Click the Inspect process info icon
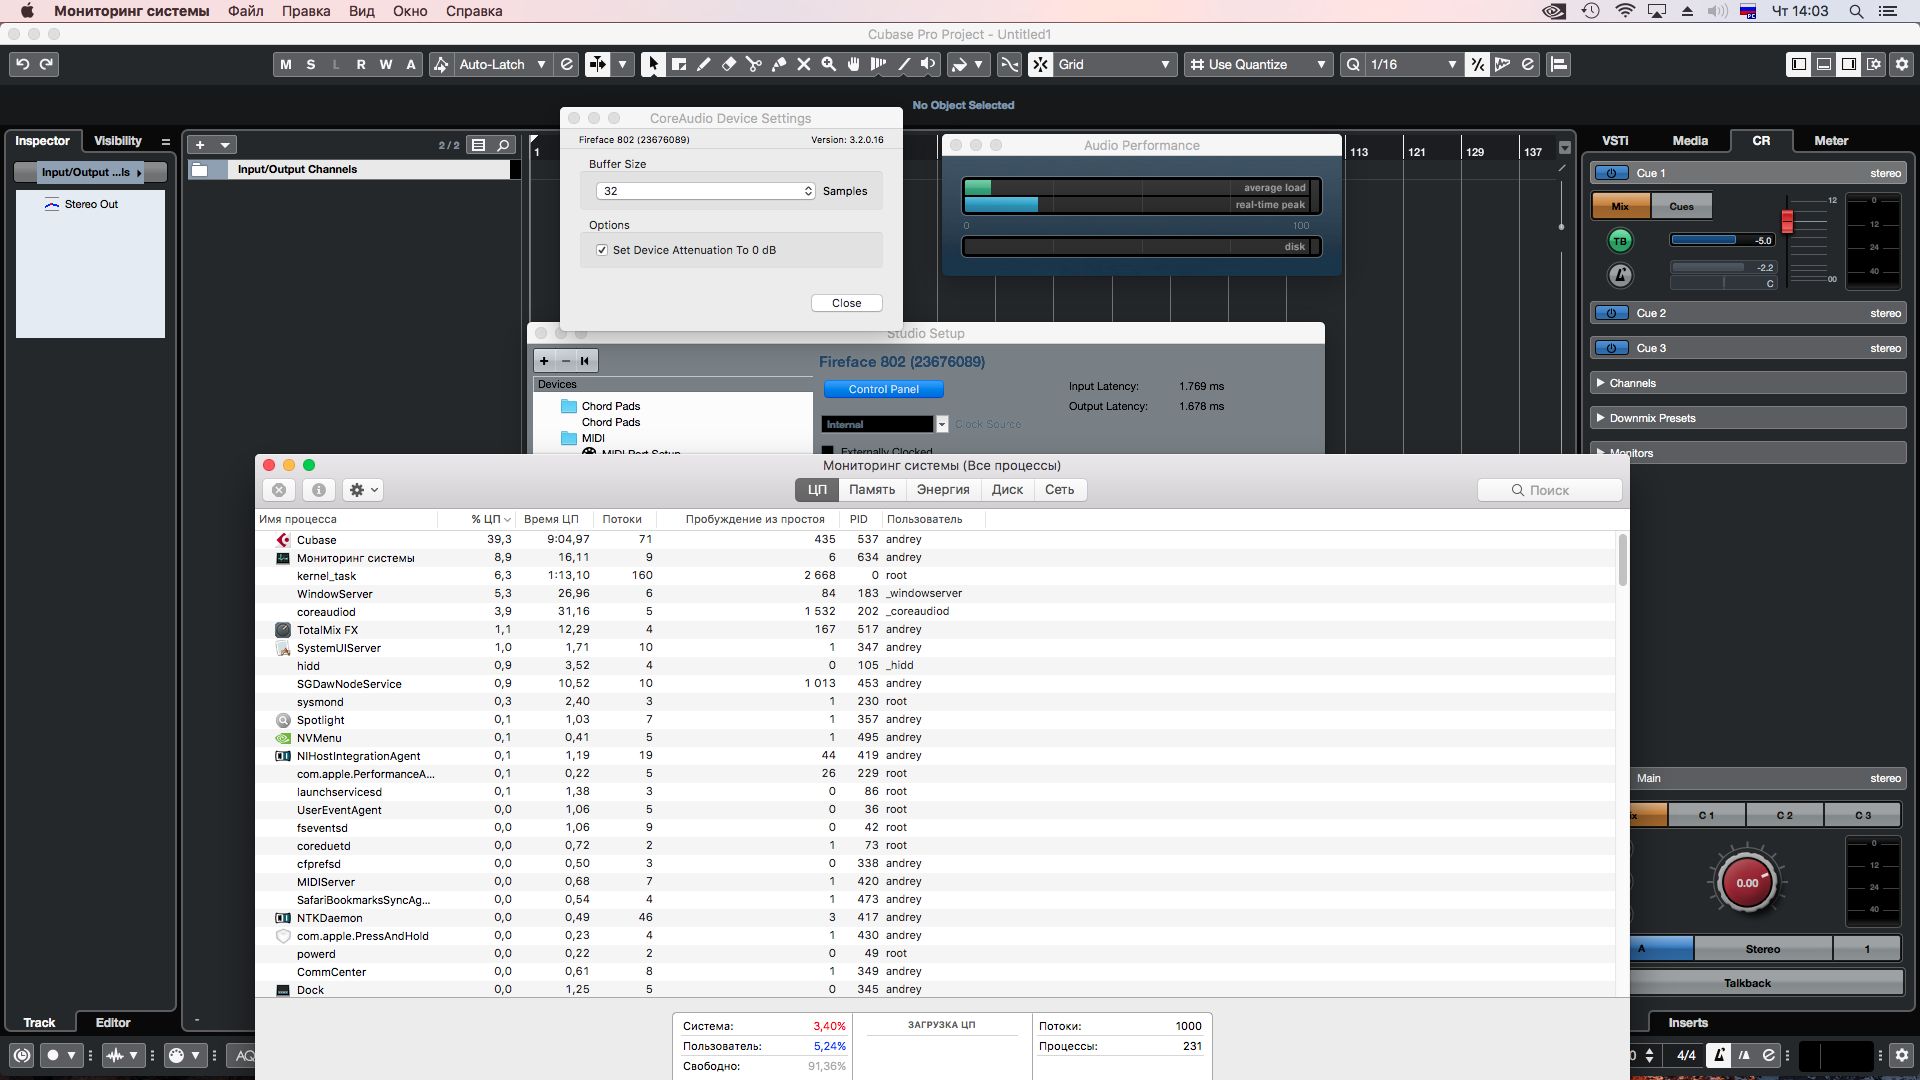 319,490
